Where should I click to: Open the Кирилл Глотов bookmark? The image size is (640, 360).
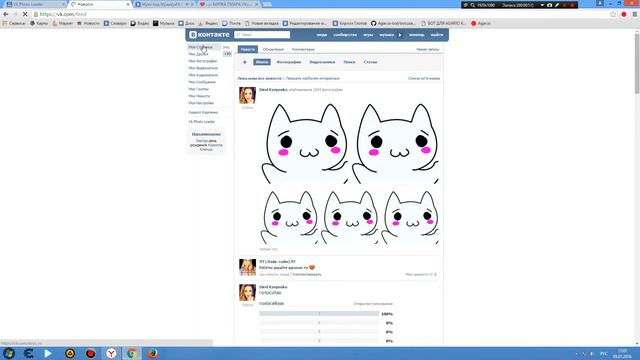point(349,23)
